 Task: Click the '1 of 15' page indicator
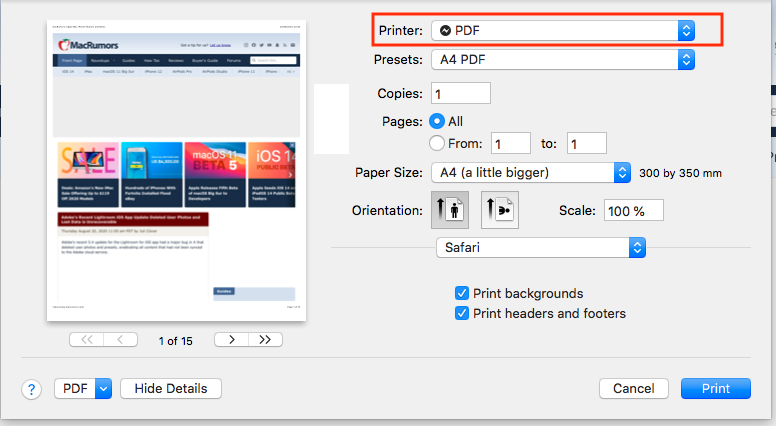click(x=176, y=341)
